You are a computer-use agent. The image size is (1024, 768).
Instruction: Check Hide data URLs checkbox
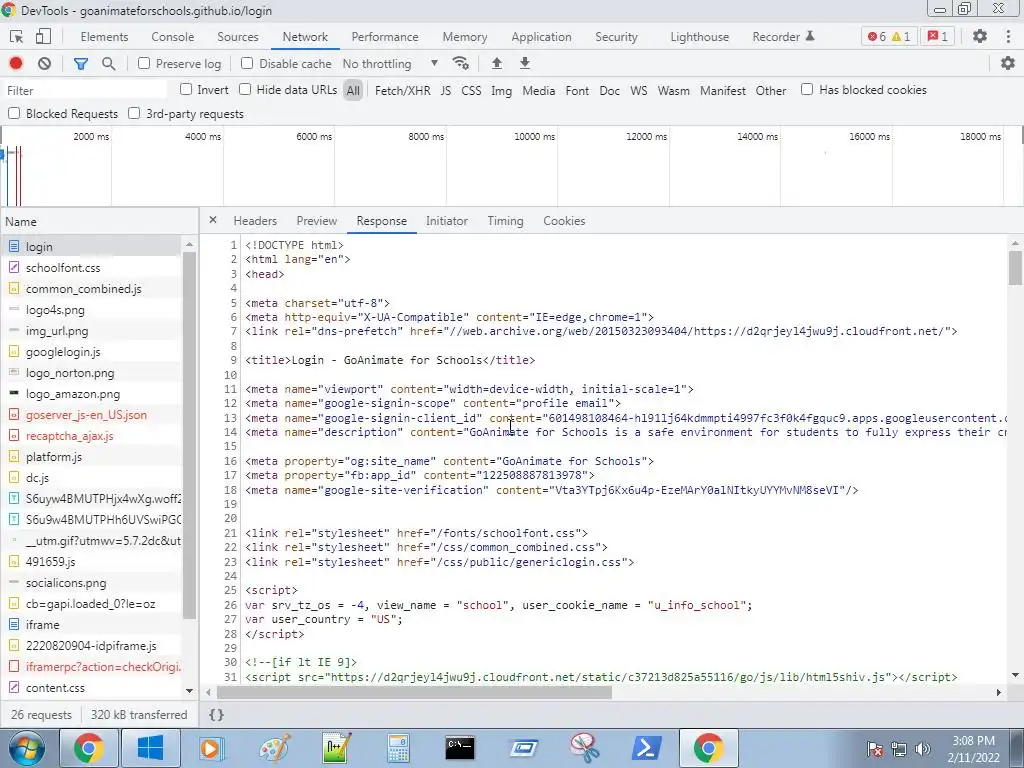245,89
